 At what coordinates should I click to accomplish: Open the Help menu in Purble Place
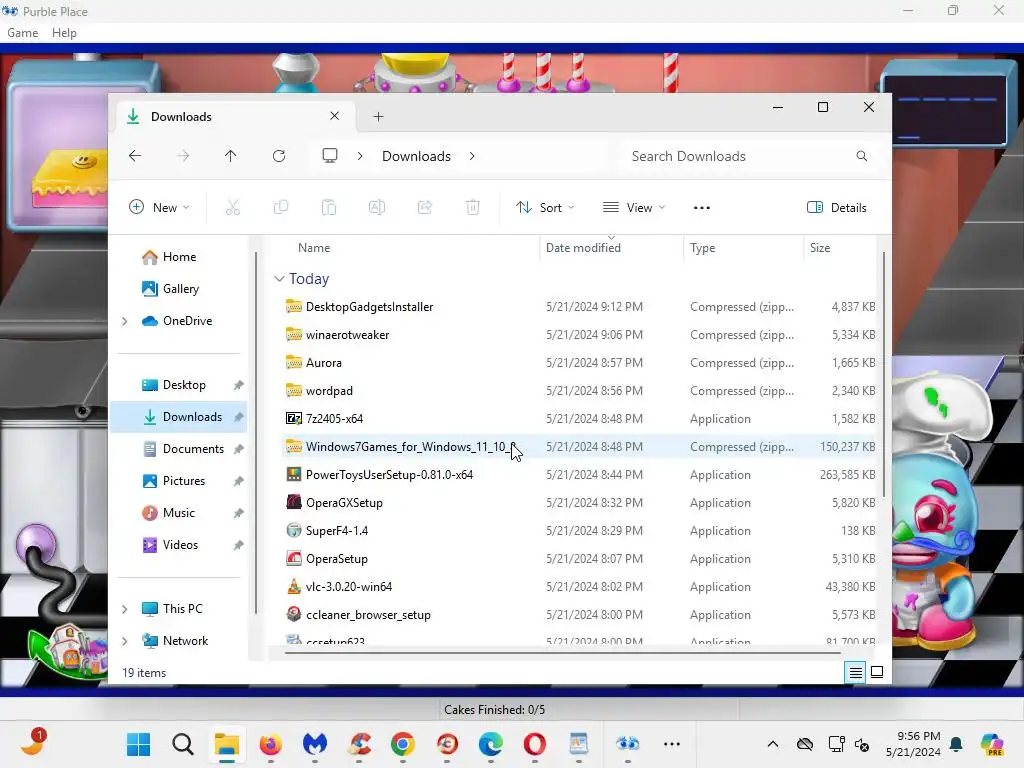click(x=64, y=33)
